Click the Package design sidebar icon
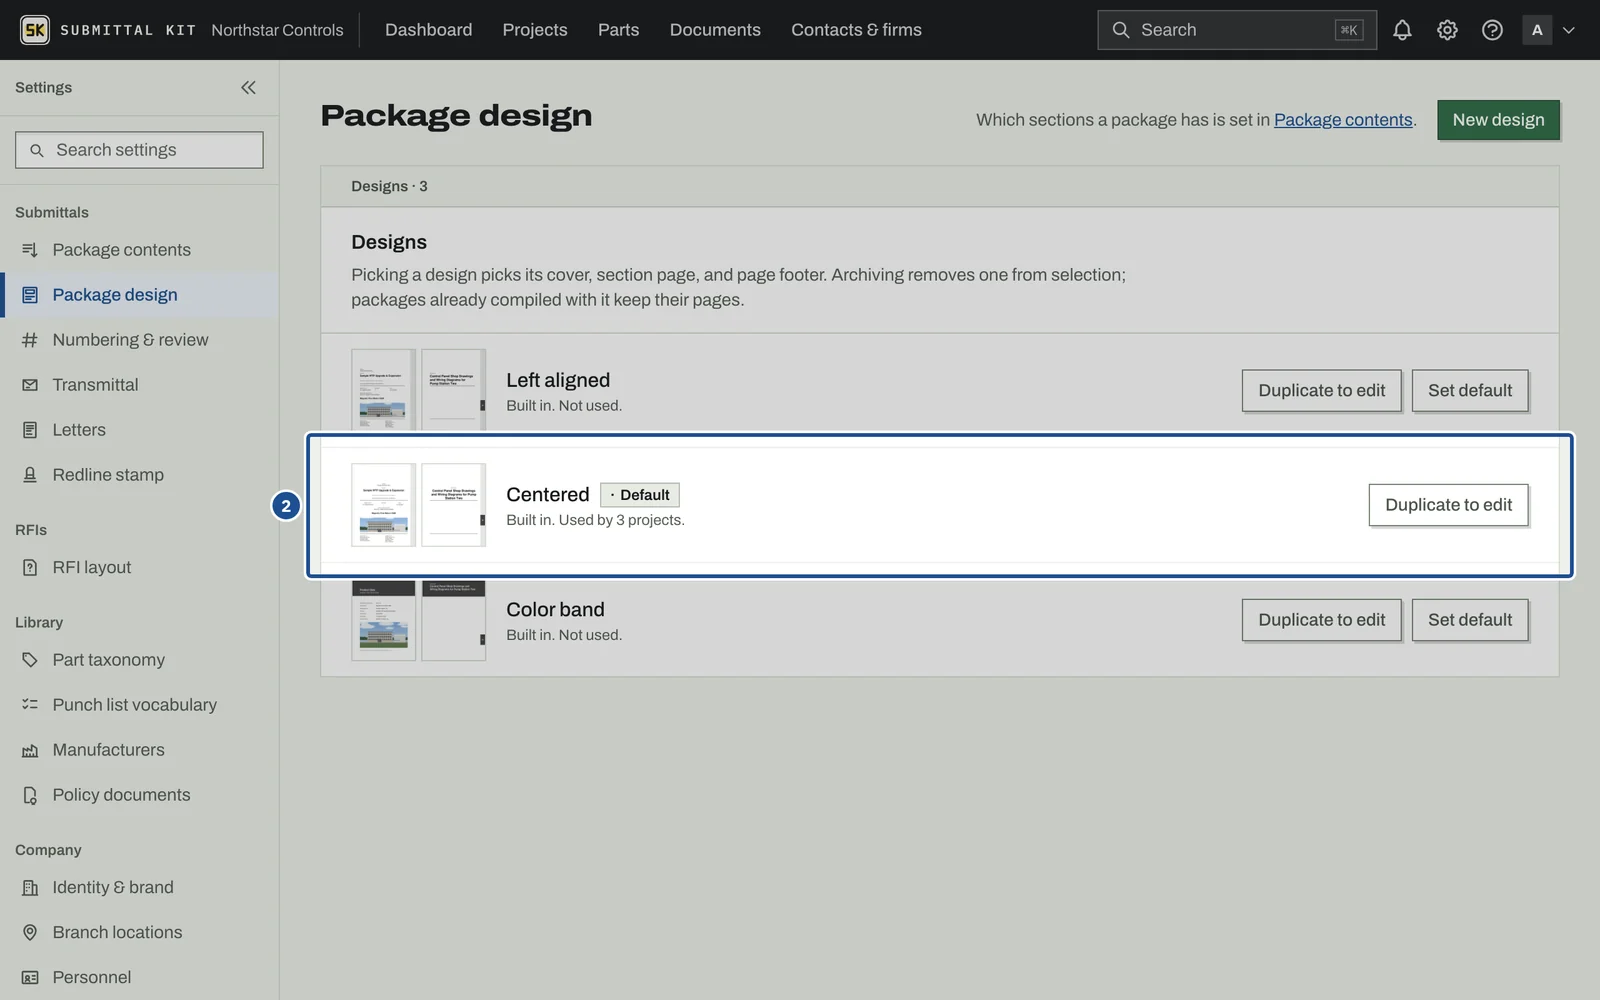 (30, 295)
